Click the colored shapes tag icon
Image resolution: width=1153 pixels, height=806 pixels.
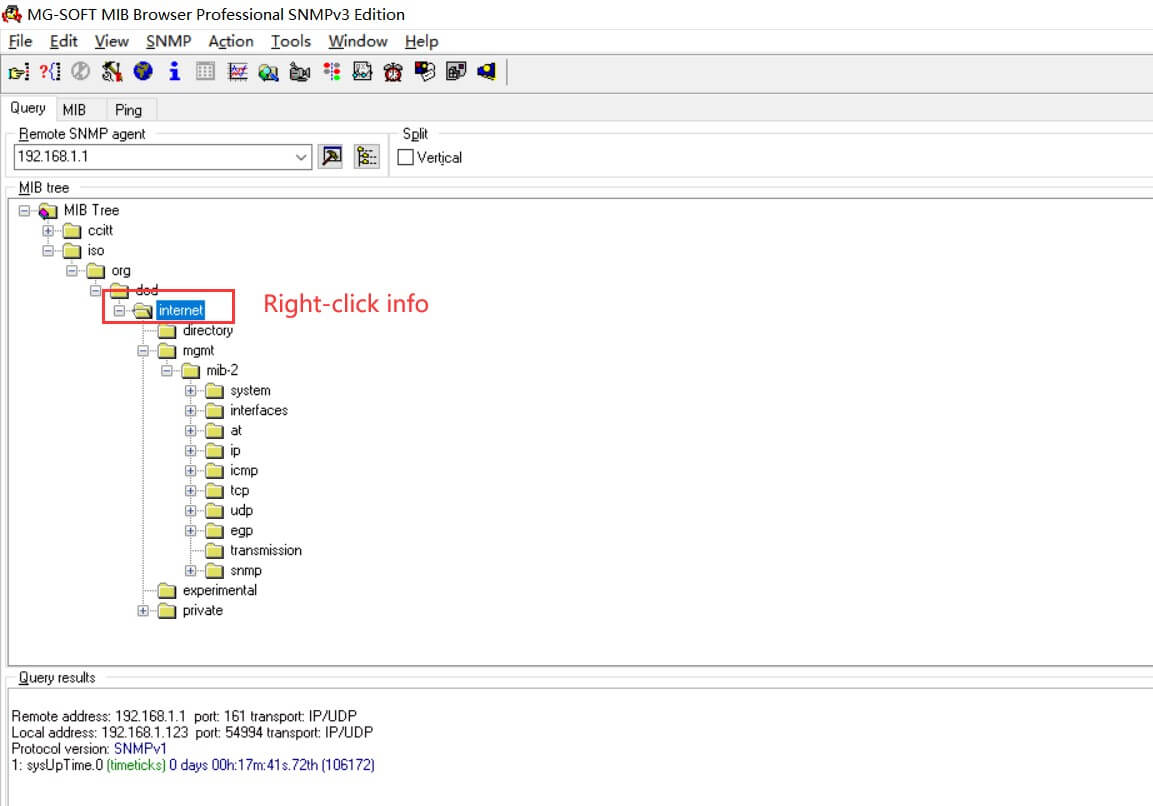pos(425,72)
